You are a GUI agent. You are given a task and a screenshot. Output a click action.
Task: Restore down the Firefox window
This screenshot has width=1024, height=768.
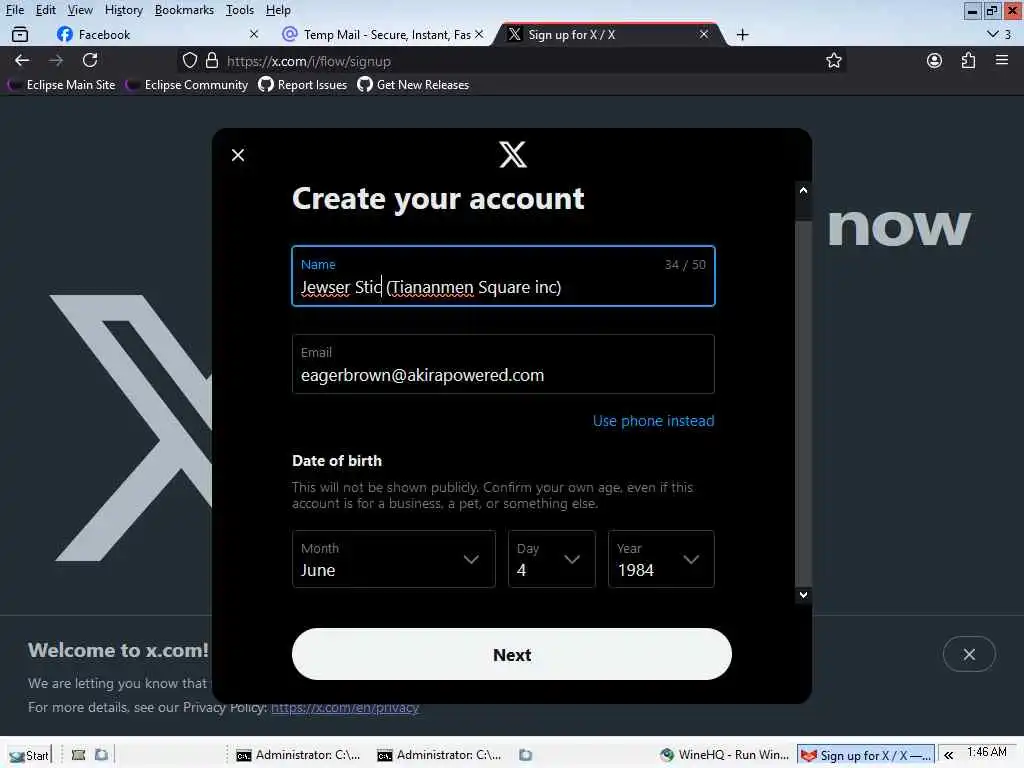(x=992, y=10)
